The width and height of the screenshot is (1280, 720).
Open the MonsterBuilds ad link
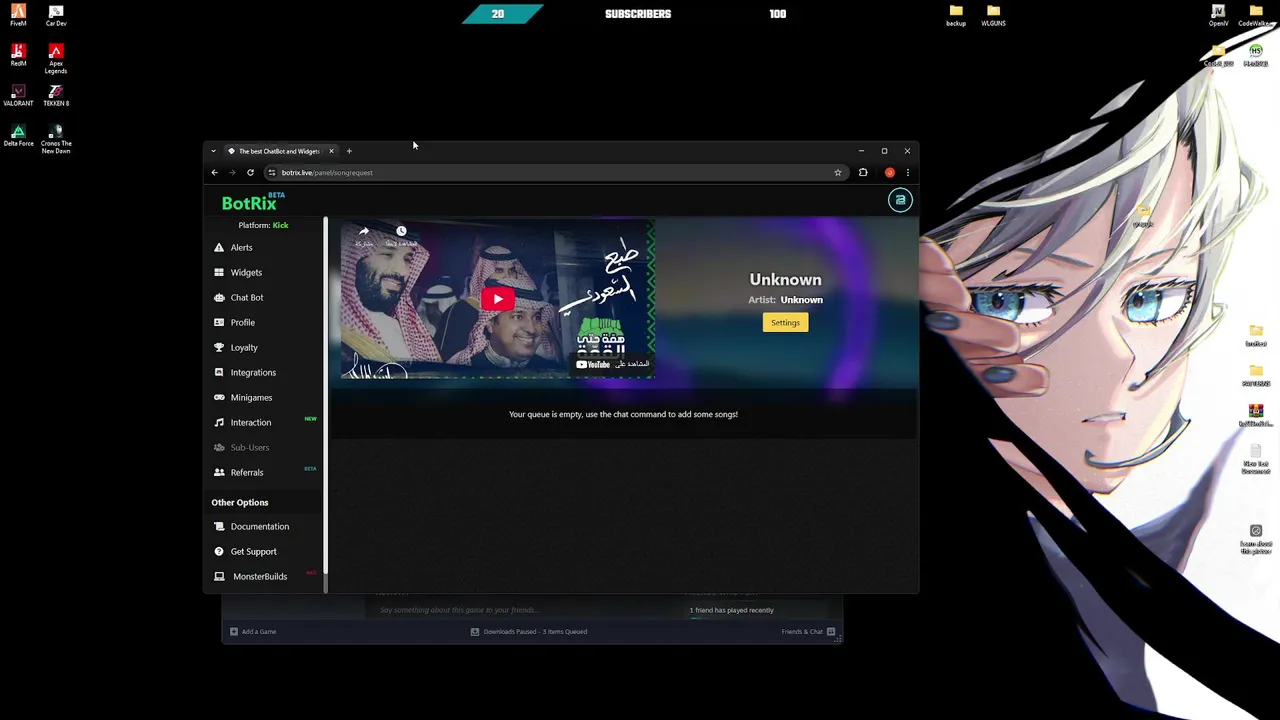260,576
